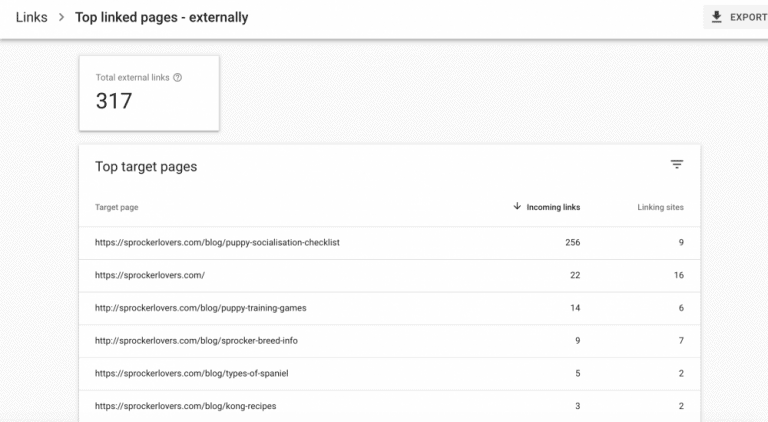Click the Total external links 317 card
The height and width of the screenshot is (422, 768).
point(149,93)
